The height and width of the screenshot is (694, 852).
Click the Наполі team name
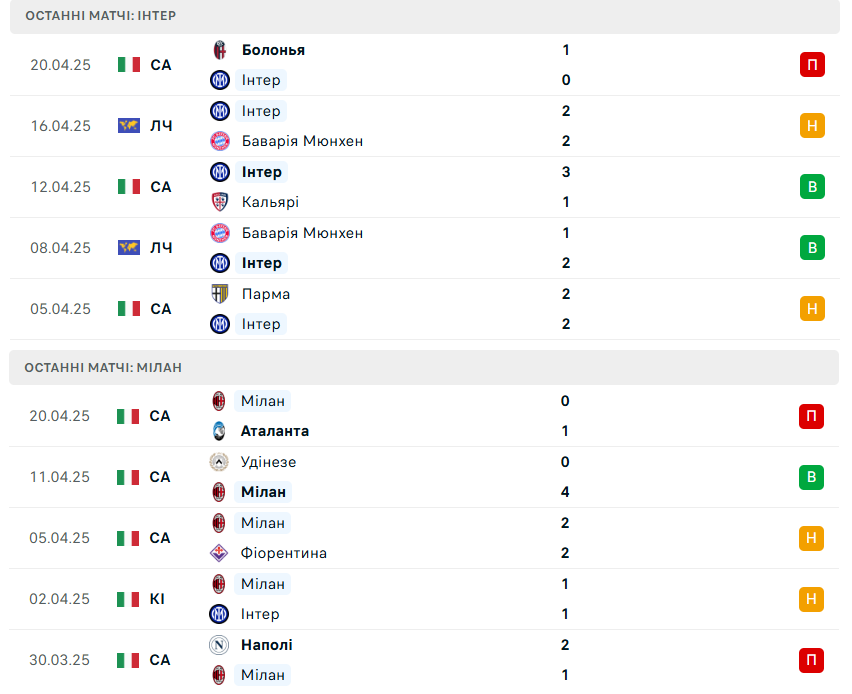click(x=267, y=645)
